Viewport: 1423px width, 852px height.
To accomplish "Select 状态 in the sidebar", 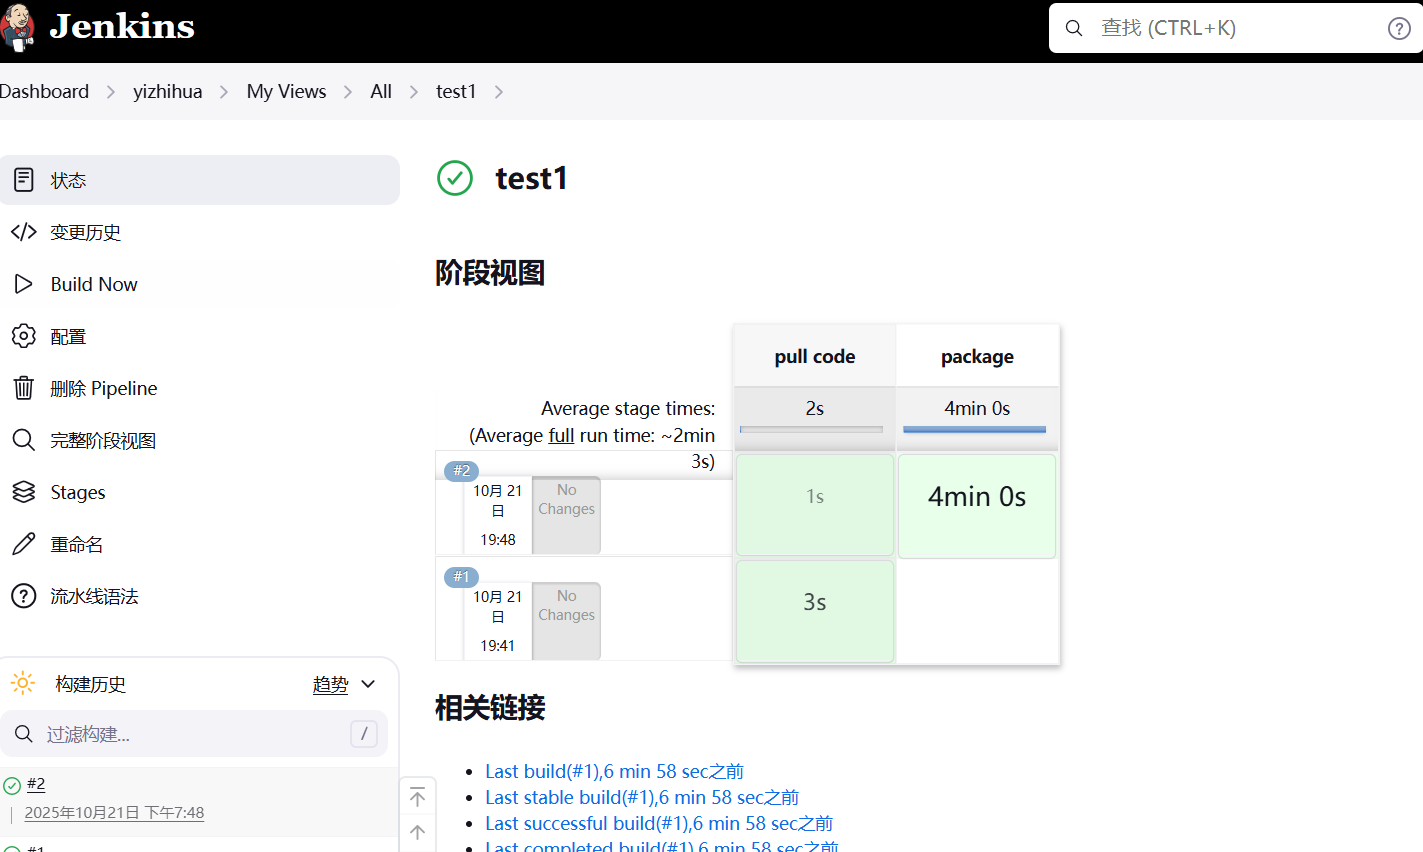I will click(x=200, y=180).
